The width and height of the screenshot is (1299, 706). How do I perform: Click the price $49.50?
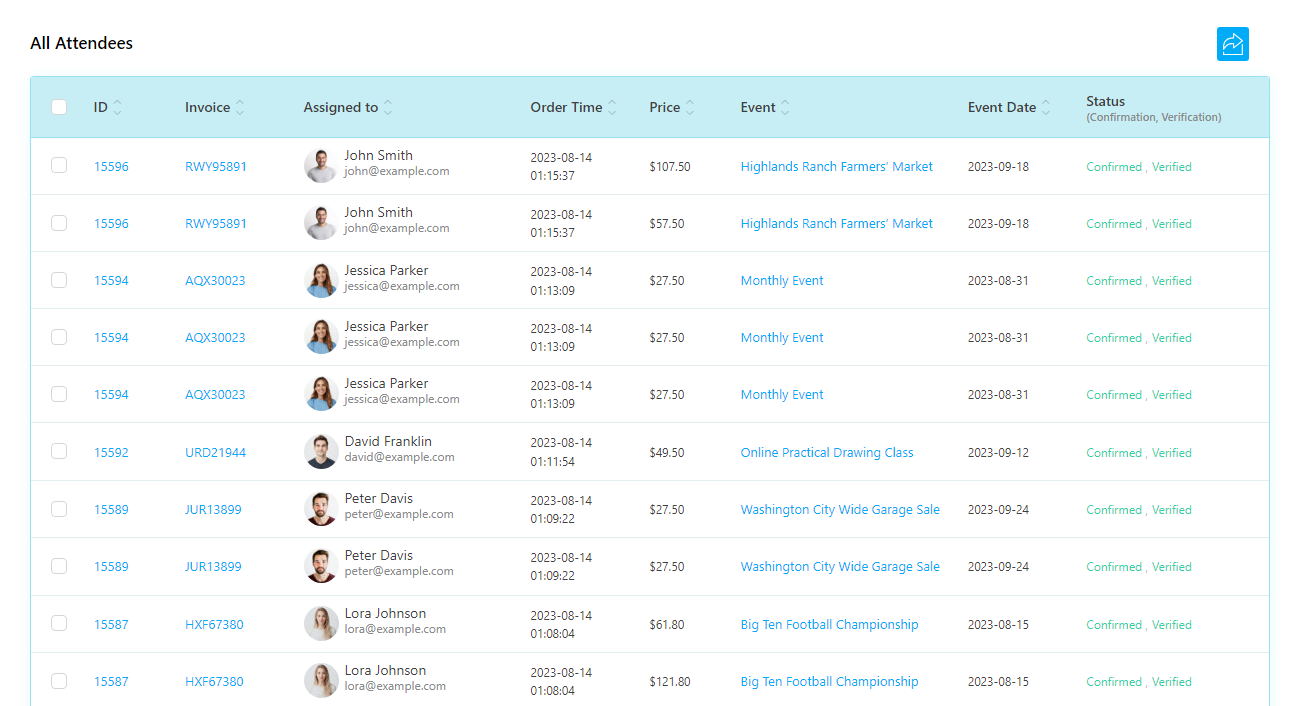click(667, 453)
